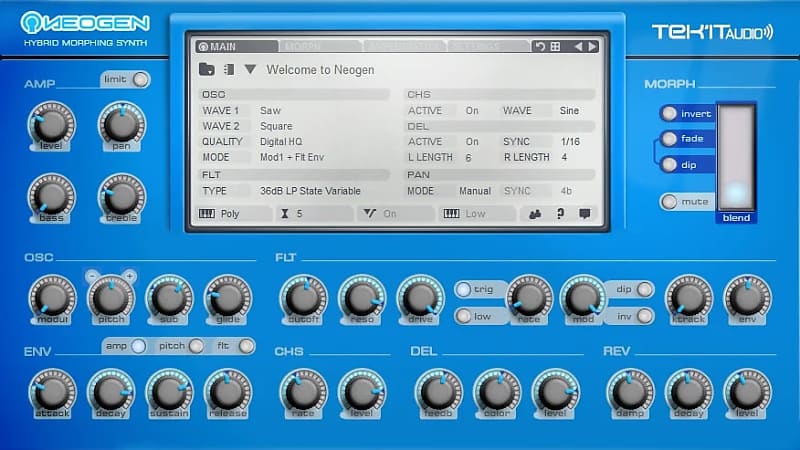Viewport: 800px width, 450px height.
Task: Toggle the MORPH mute switch
Action: [x=669, y=202]
